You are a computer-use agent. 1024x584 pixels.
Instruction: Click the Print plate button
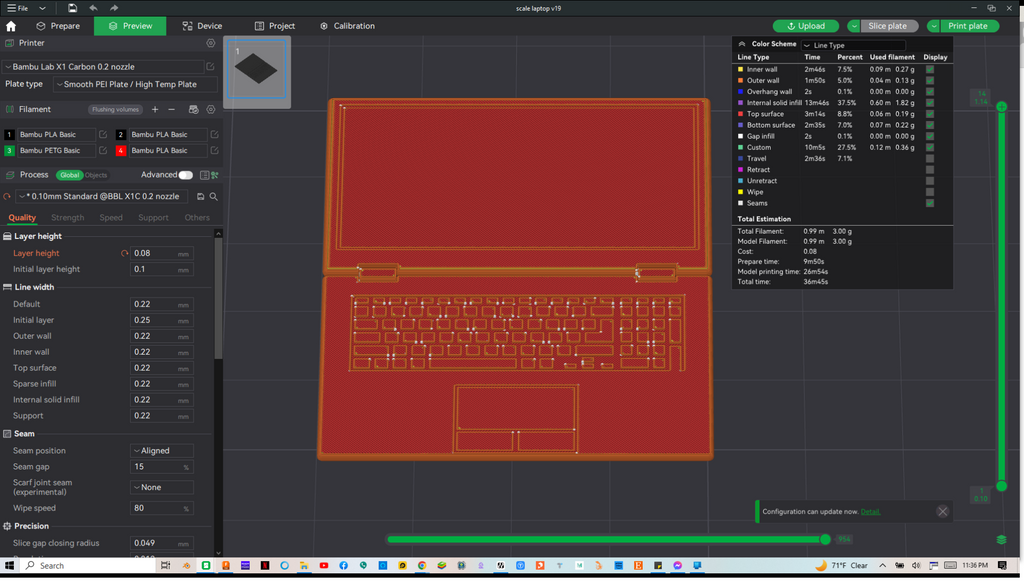(x=969, y=26)
